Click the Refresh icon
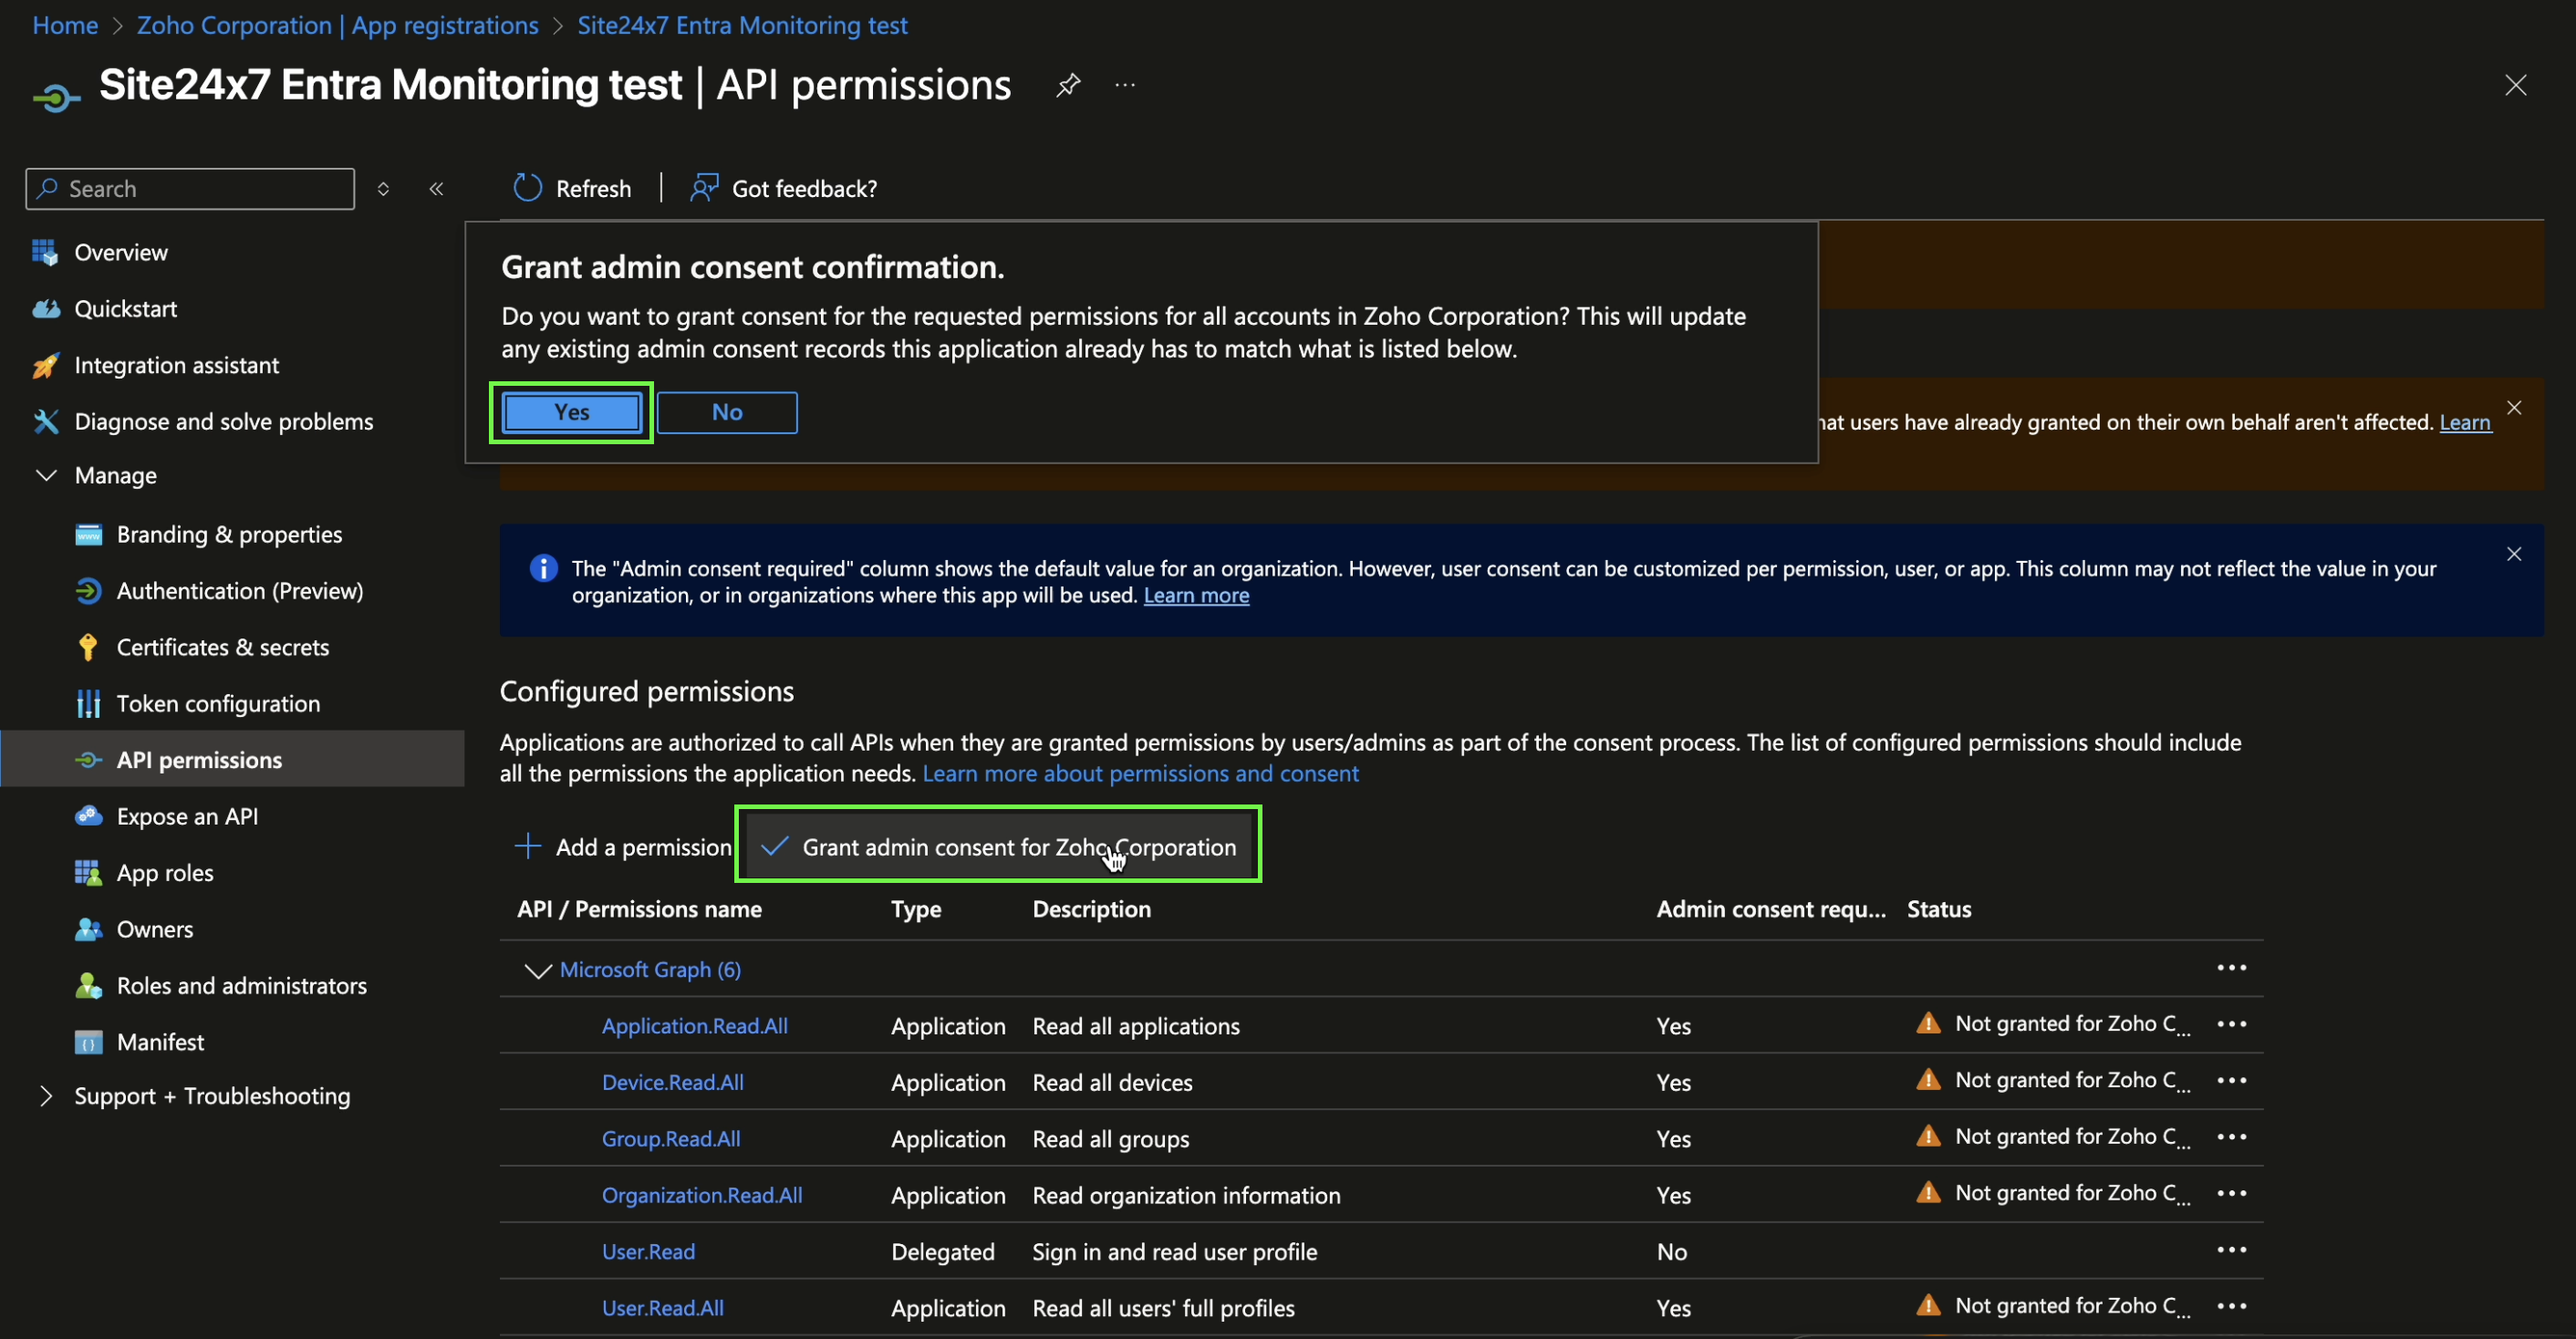 click(x=528, y=188)
